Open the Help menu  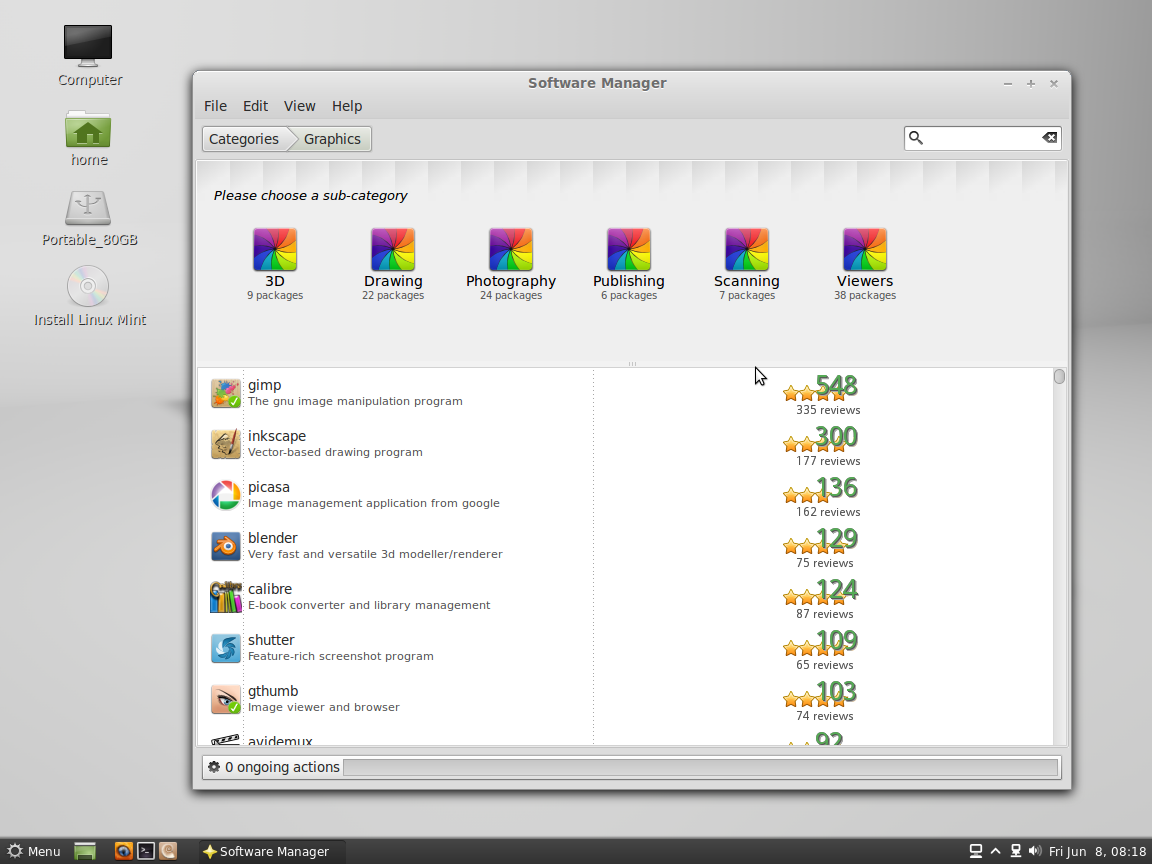coord(347,106)
